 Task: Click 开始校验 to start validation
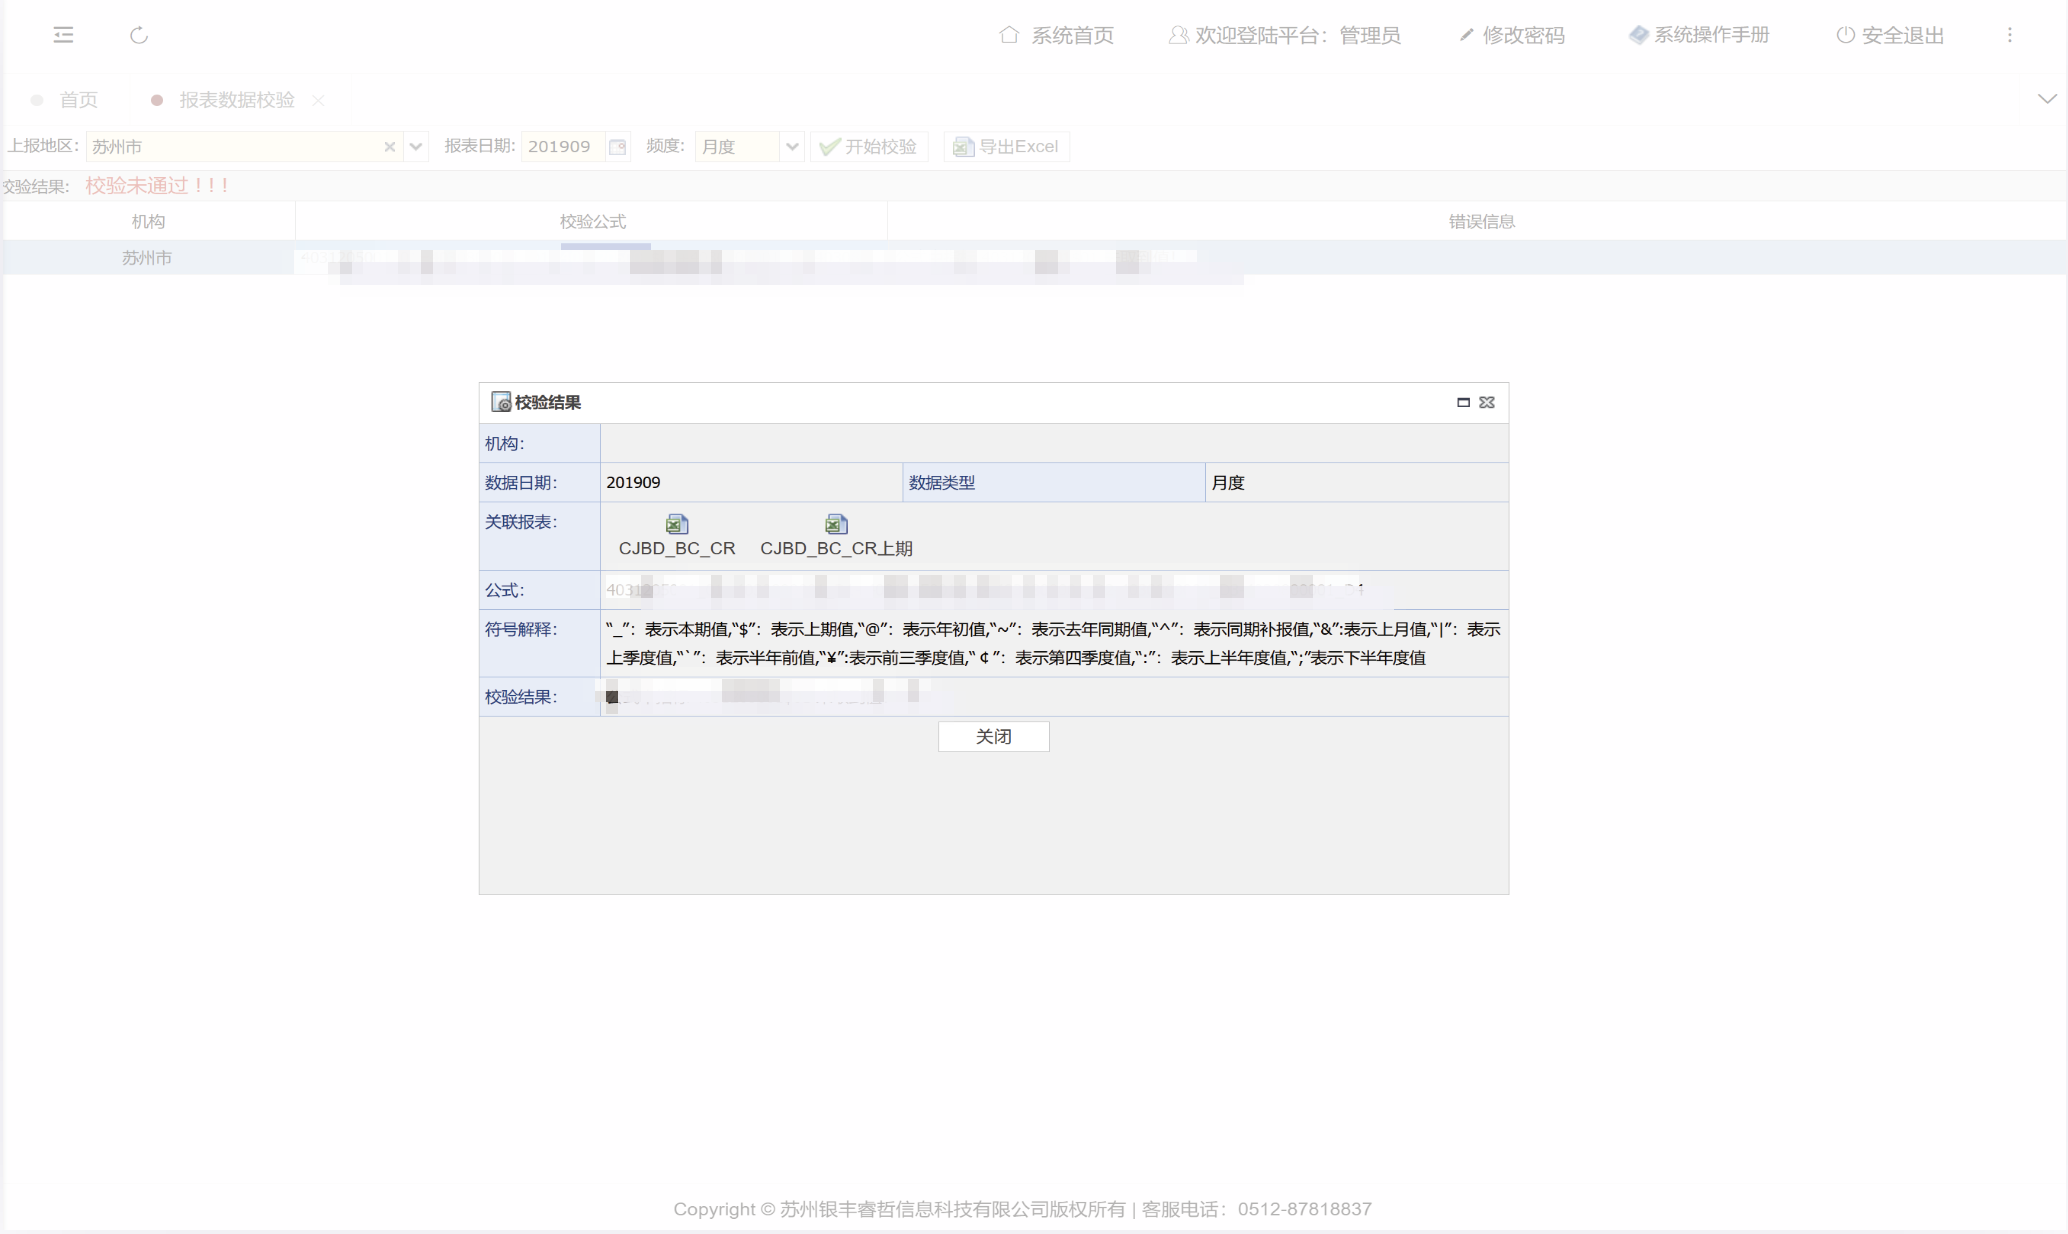[869, 147]
